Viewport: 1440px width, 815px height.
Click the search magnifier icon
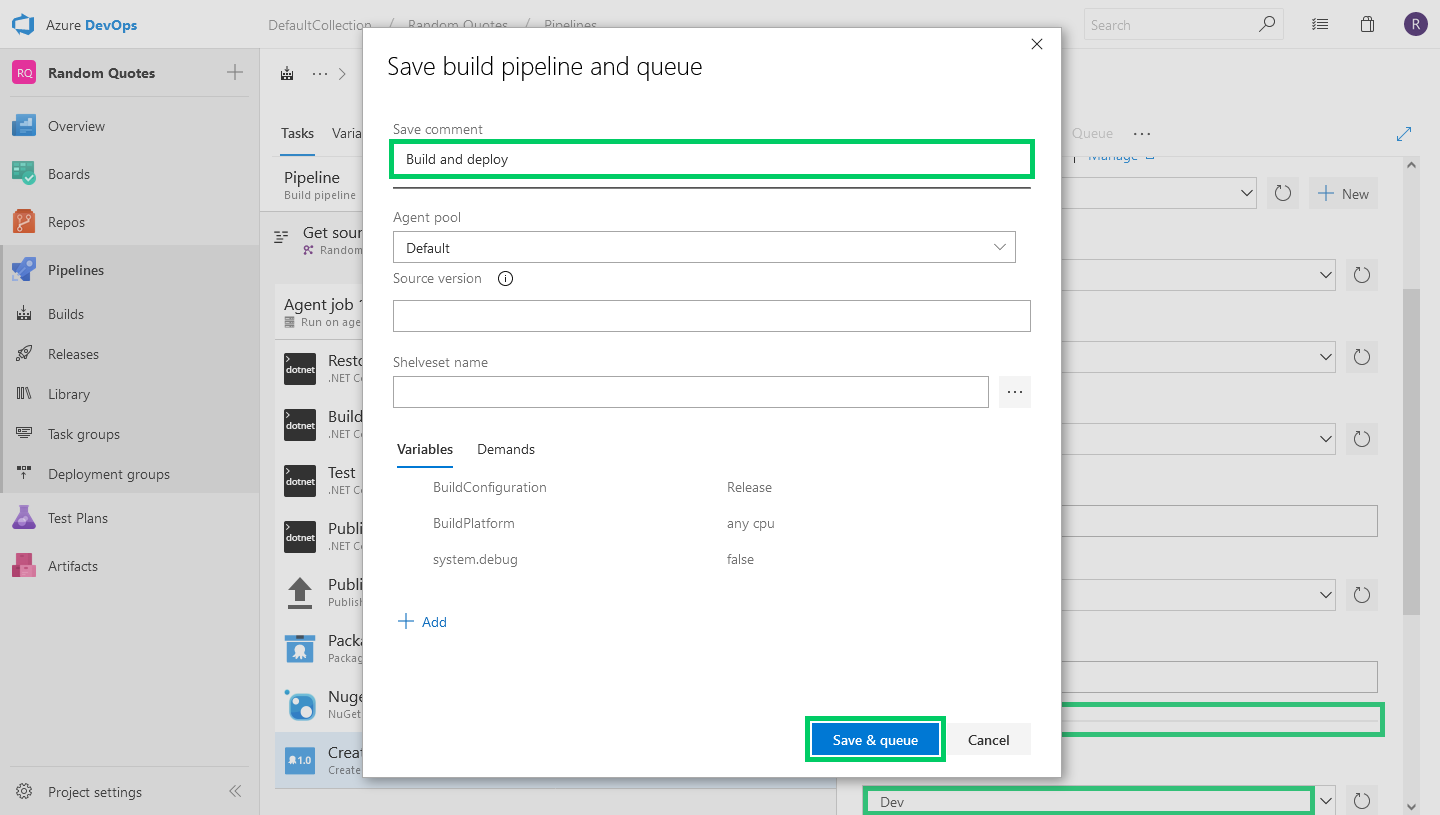click(x=1267, y=25)
